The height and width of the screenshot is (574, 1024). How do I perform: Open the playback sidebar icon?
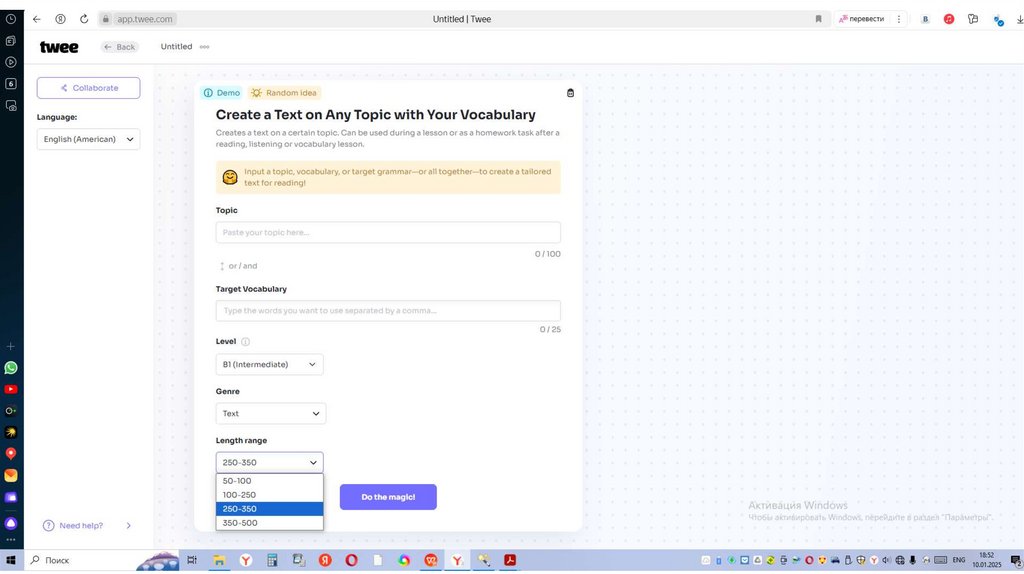(x=11, y=63)
